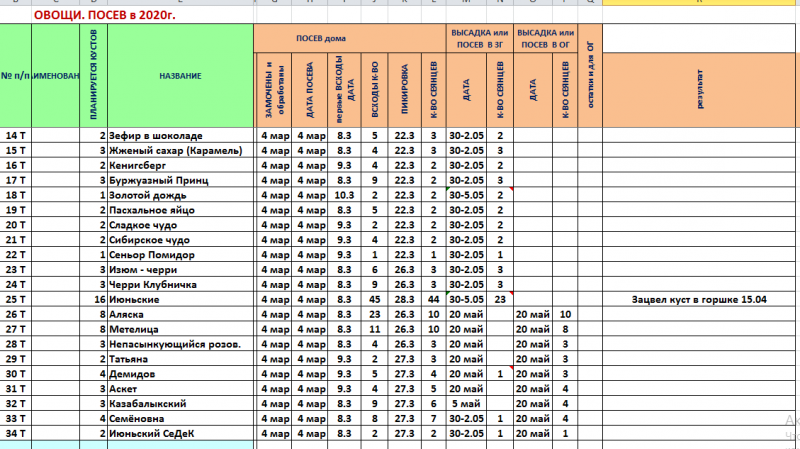This screenshot has height=449, width=800.
Task: Click the cell 'Аляска'
Action: [x=180, y=314]
